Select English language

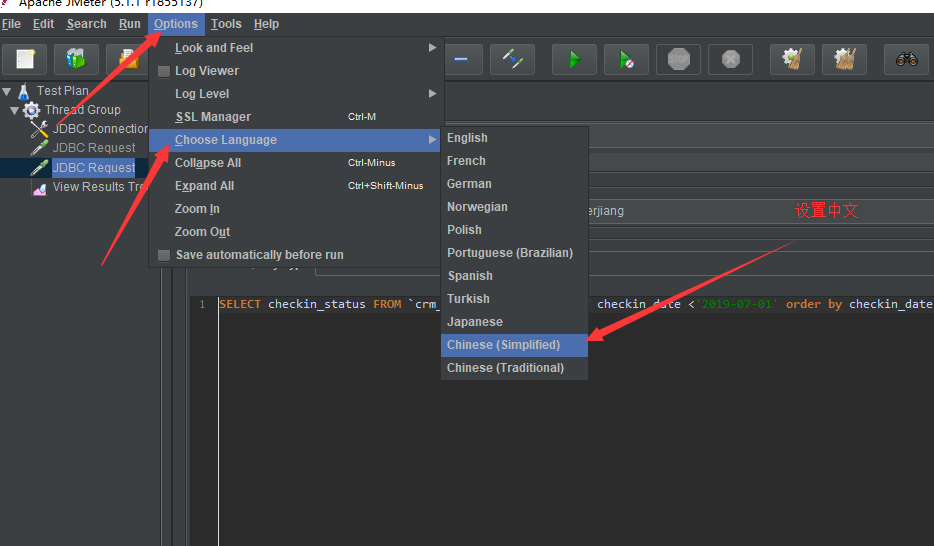tap(514, 138)
